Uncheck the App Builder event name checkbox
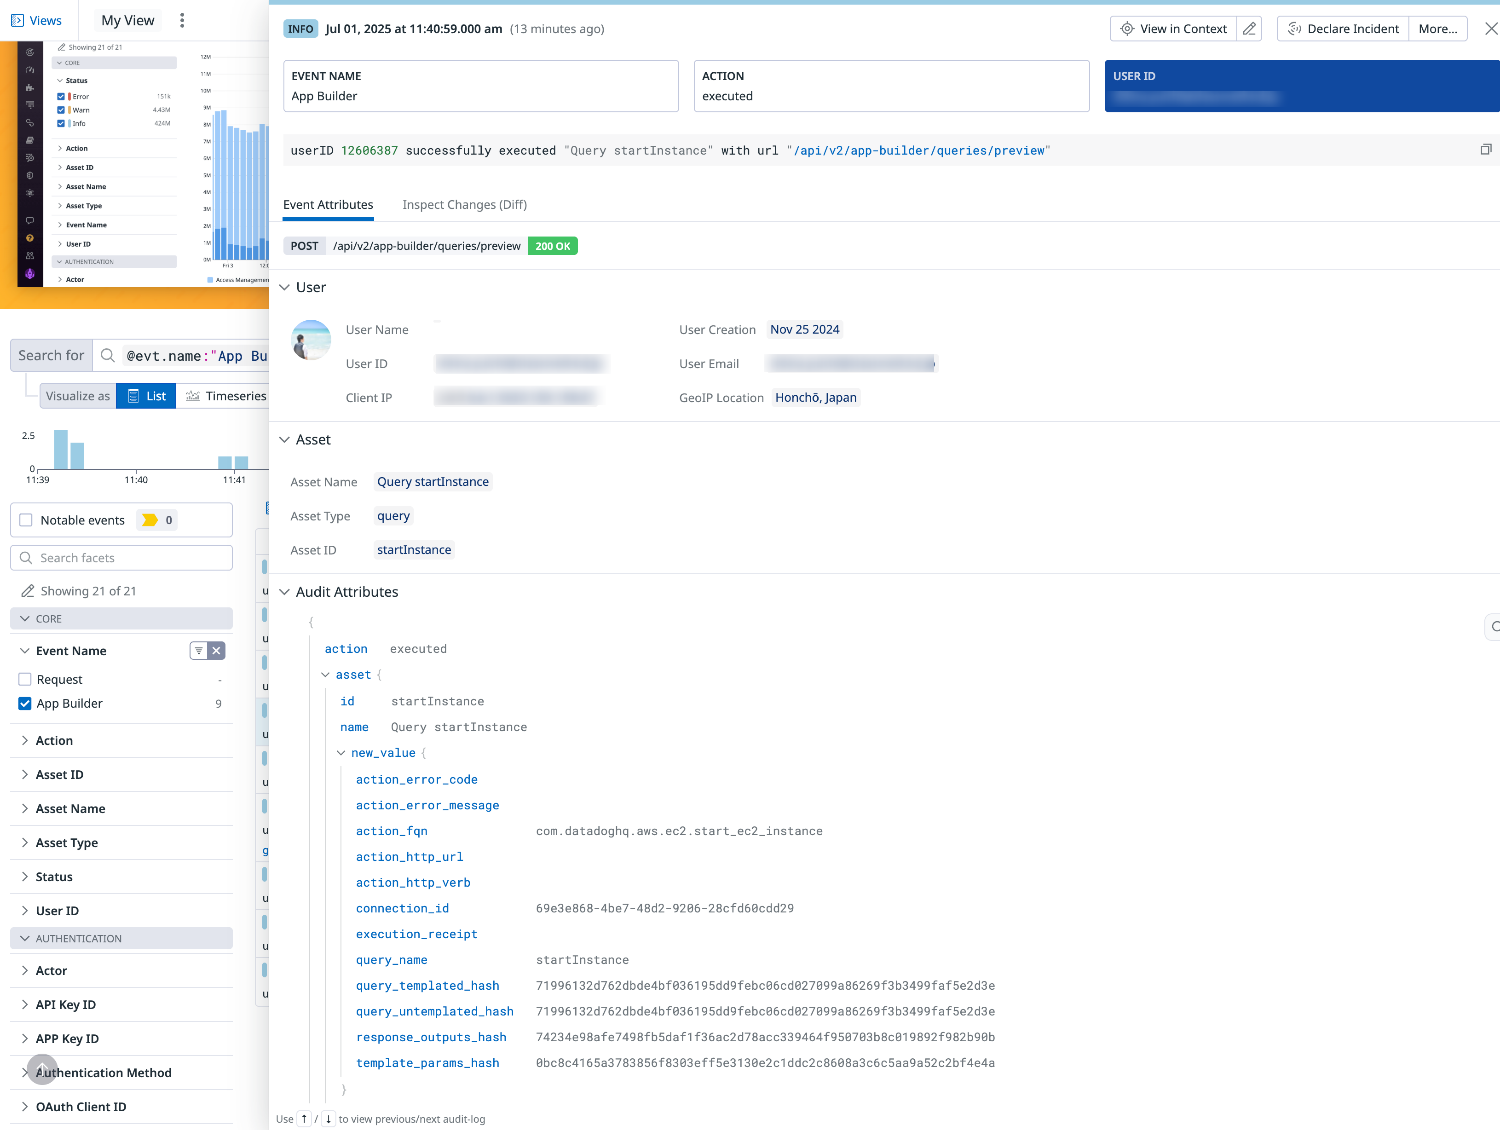 (25, 703)
